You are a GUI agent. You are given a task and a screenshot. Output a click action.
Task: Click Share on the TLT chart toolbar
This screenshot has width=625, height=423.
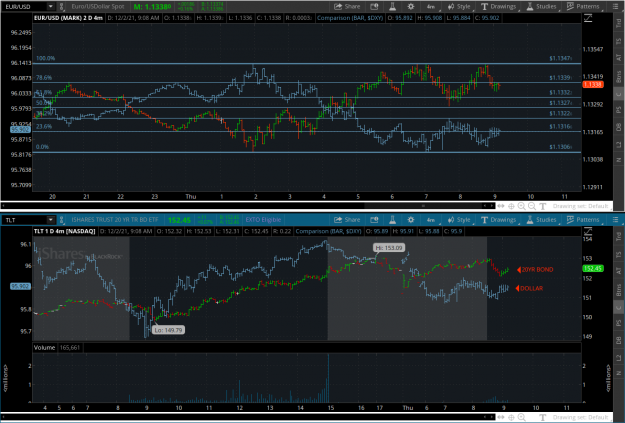point(347,220)
